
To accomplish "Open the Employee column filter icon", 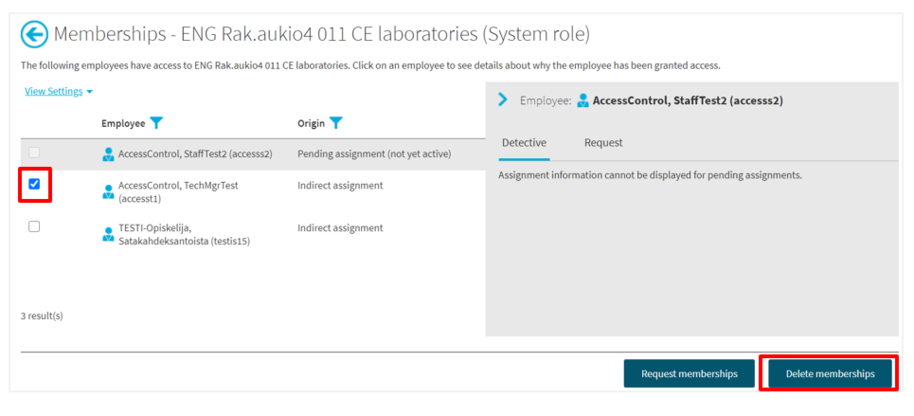I will coord(157,123).
